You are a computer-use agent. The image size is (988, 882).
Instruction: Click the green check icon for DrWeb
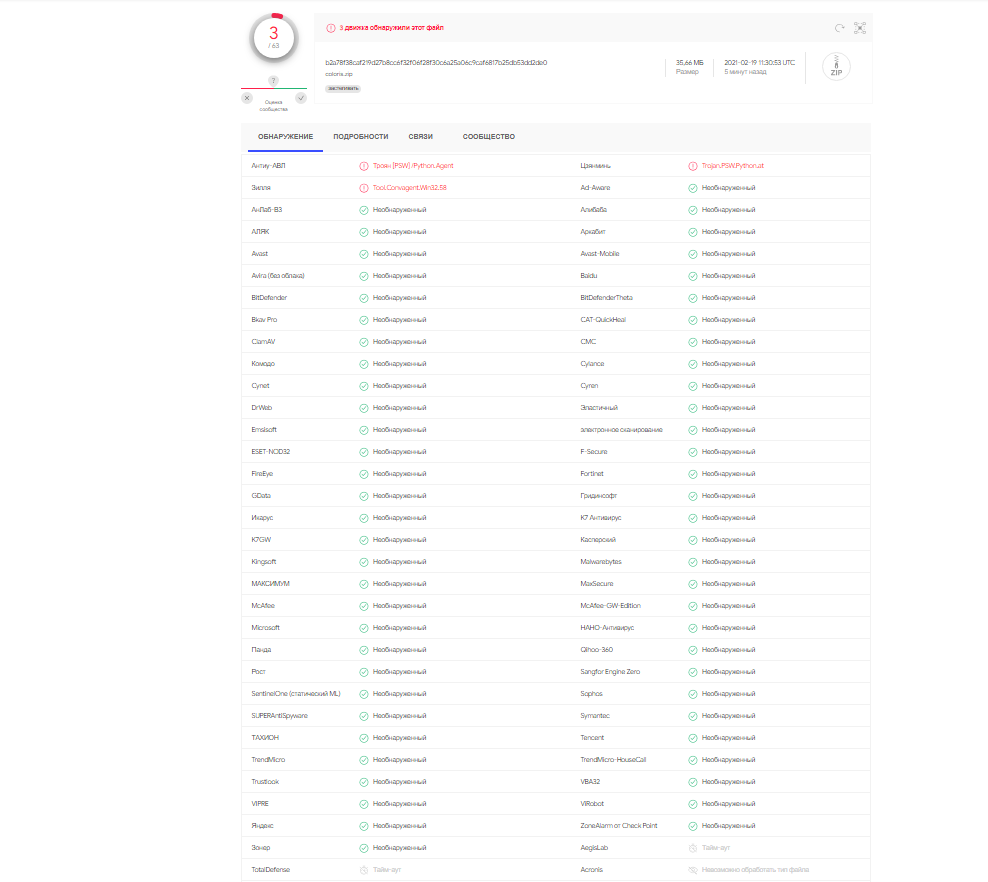(364, 408)
